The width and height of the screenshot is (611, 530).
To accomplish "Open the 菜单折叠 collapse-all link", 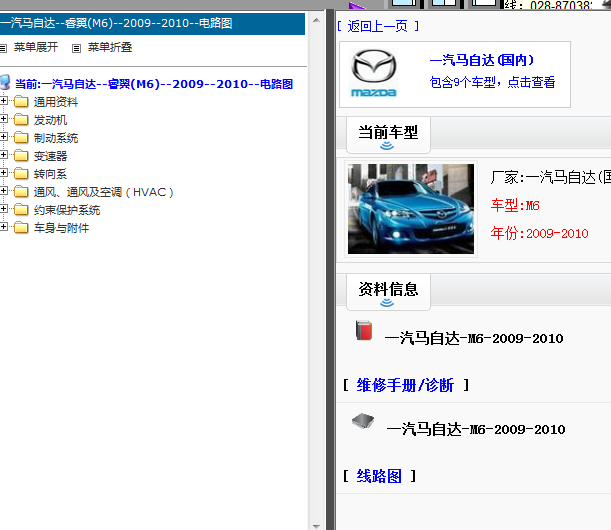I will 110,48.
